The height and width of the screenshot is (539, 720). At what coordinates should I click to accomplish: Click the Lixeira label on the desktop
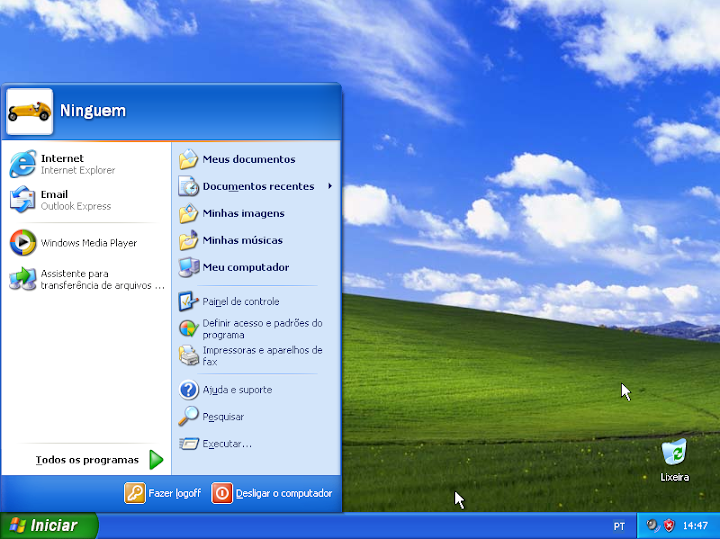674,477
